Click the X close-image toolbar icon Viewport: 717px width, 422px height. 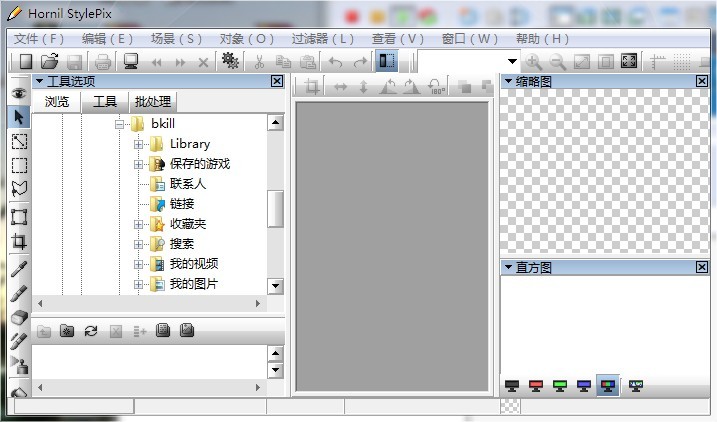tap(203, 63)
